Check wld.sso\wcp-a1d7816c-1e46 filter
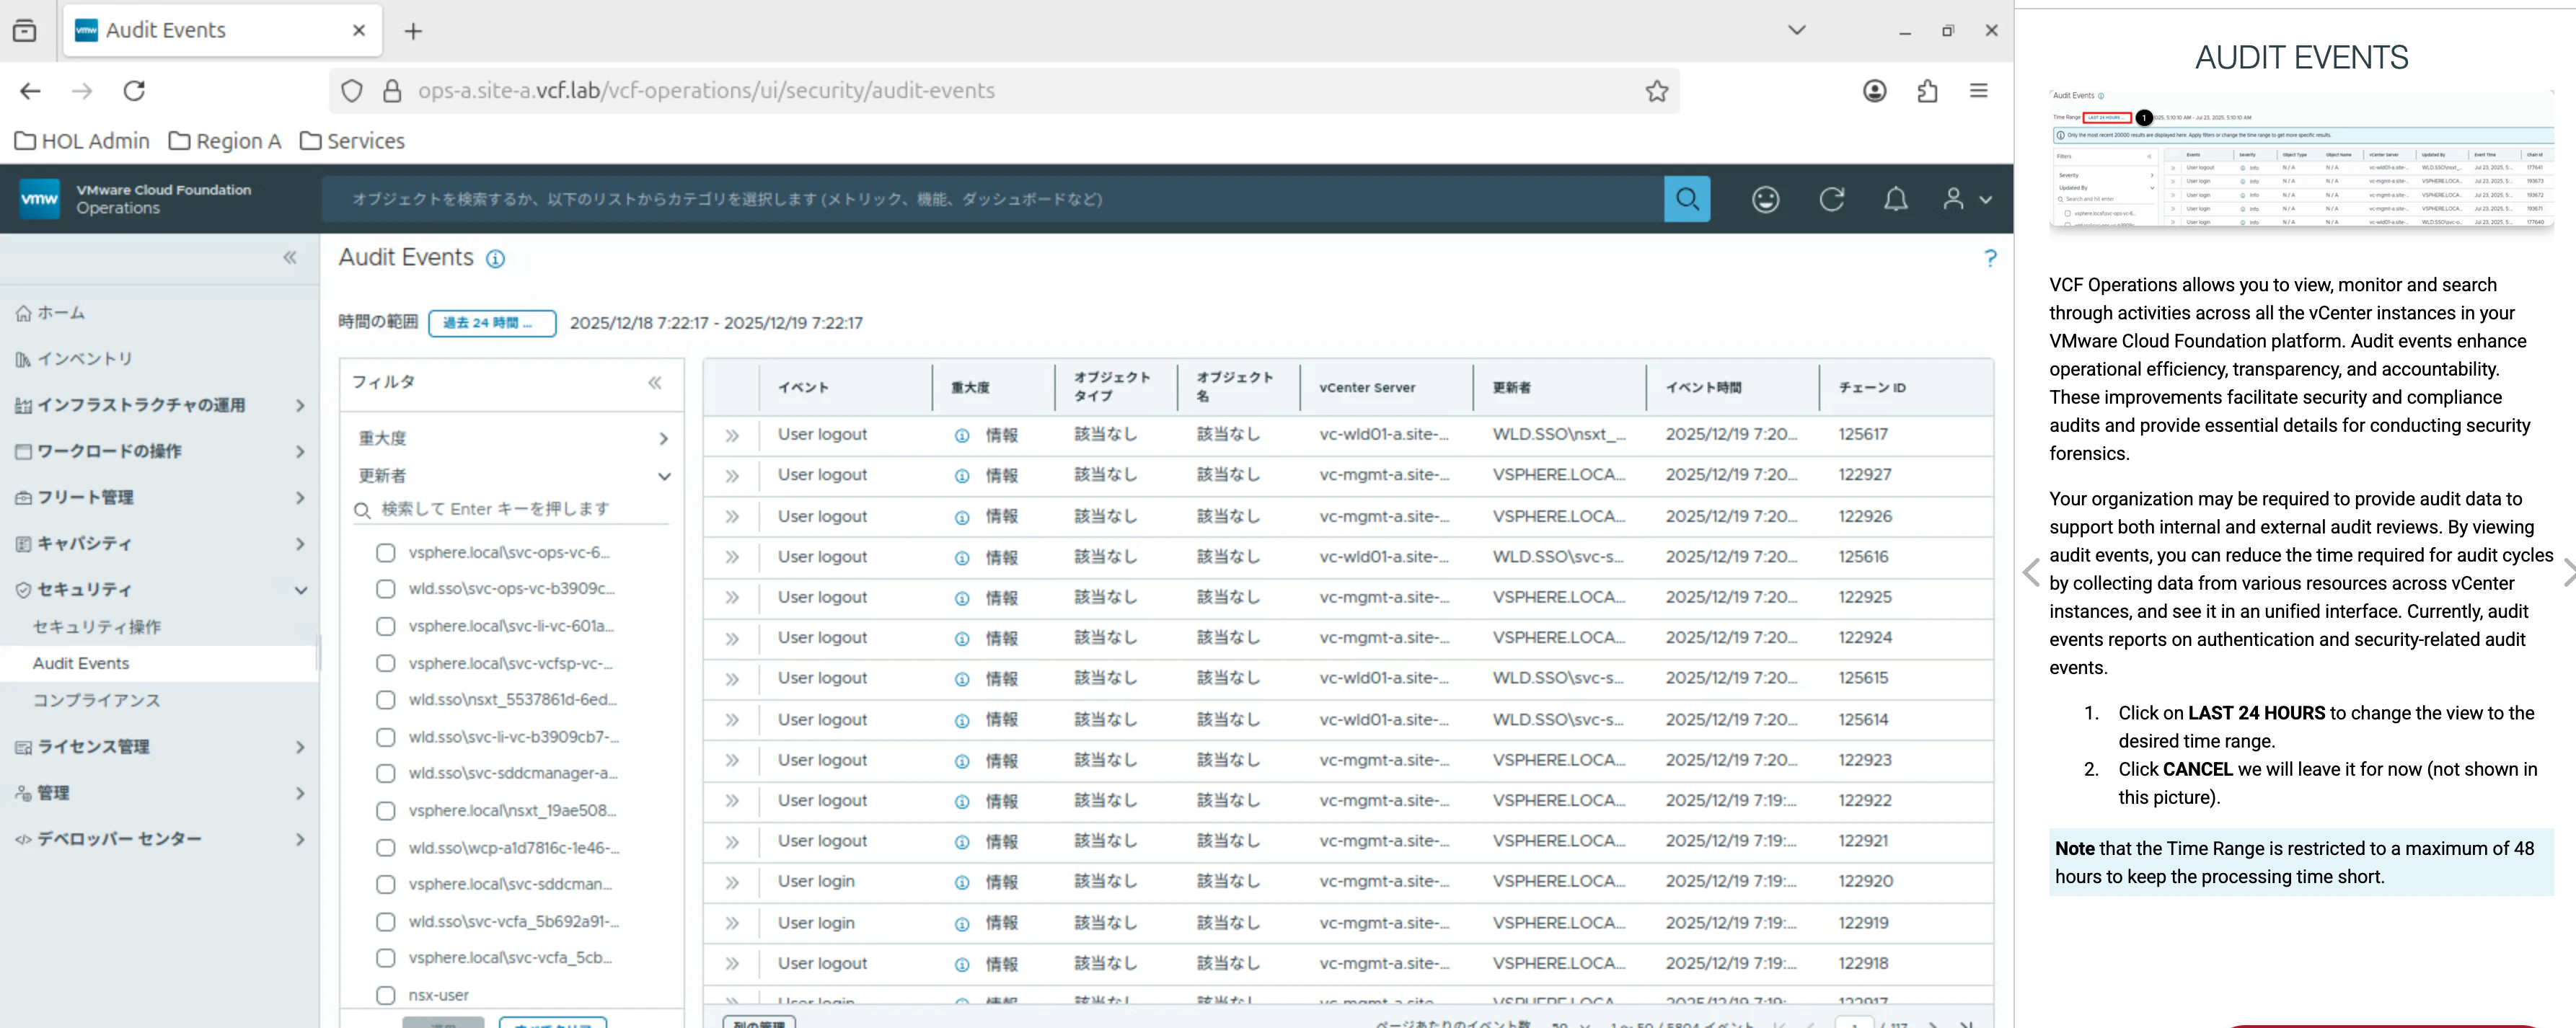The width and height of the screenshot is (2576, 1028). point(385,848)
